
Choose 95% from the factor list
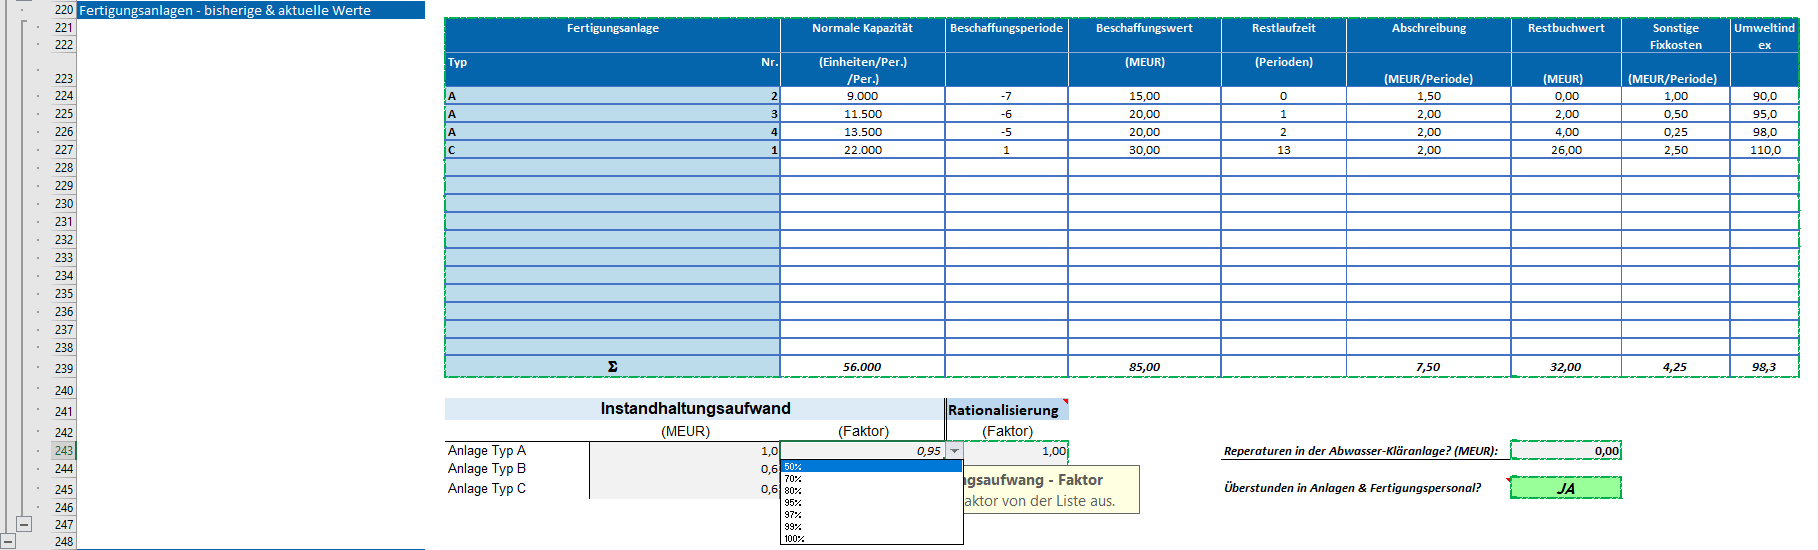coord(871,503)
